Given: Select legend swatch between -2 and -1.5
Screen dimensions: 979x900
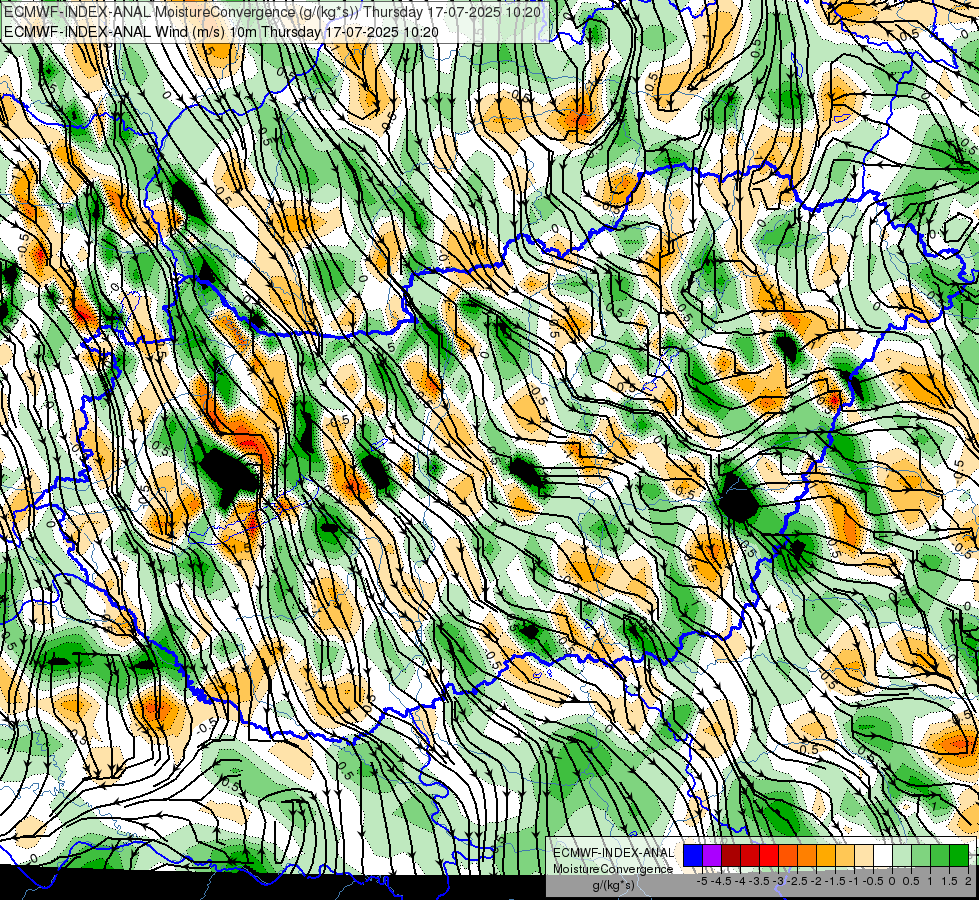Looking at the screenshot, I should click(827, 855).
